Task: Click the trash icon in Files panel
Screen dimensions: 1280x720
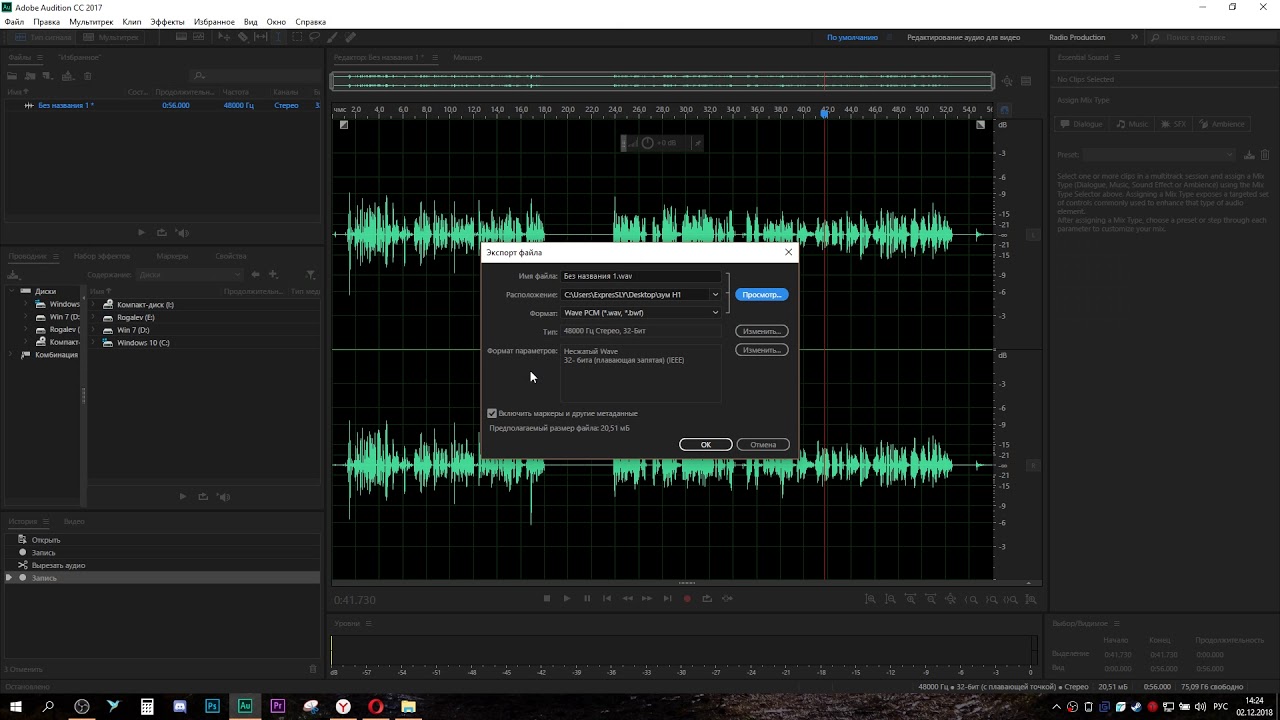Action: pyautogui.click(x=88, y=76)
